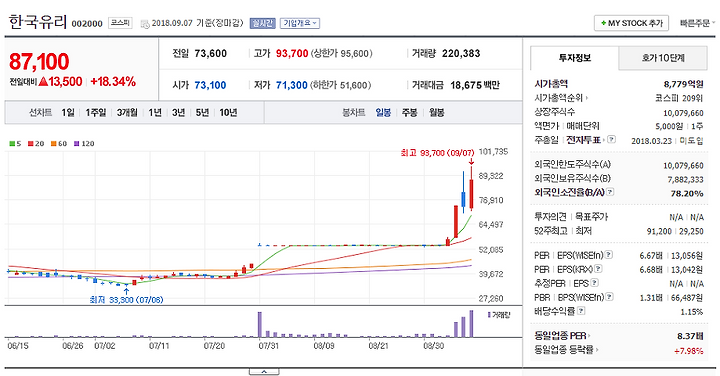The width and height of the screenshot is (720, 376).
Task: Click 거래대금 value 18,675 백만
Action: click(475, 85)
